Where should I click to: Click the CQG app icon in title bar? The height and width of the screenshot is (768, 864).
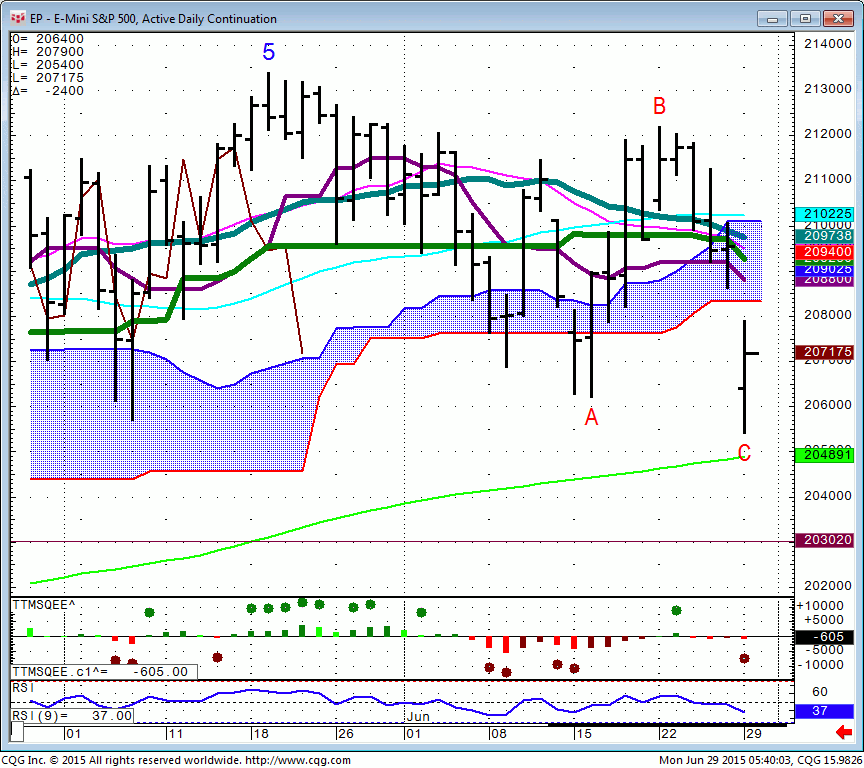tap(18, 18)
